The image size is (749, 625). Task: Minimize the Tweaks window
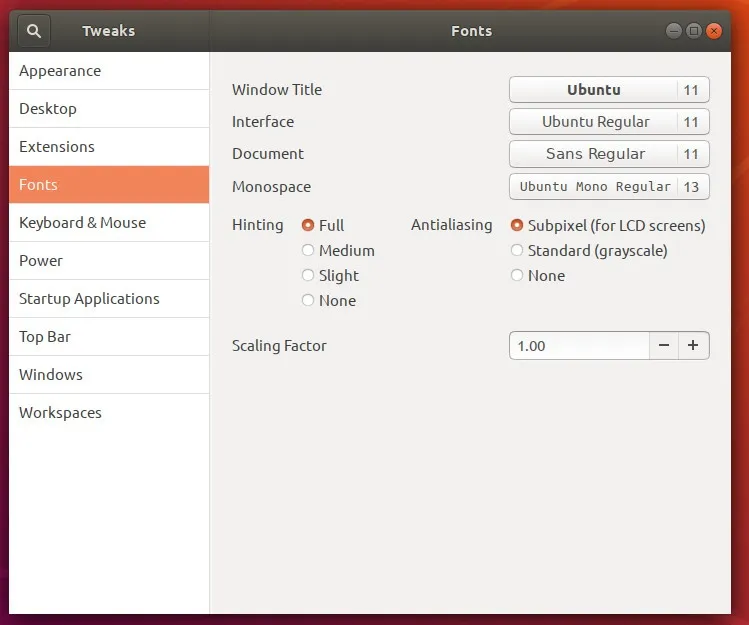coord(674,31)
